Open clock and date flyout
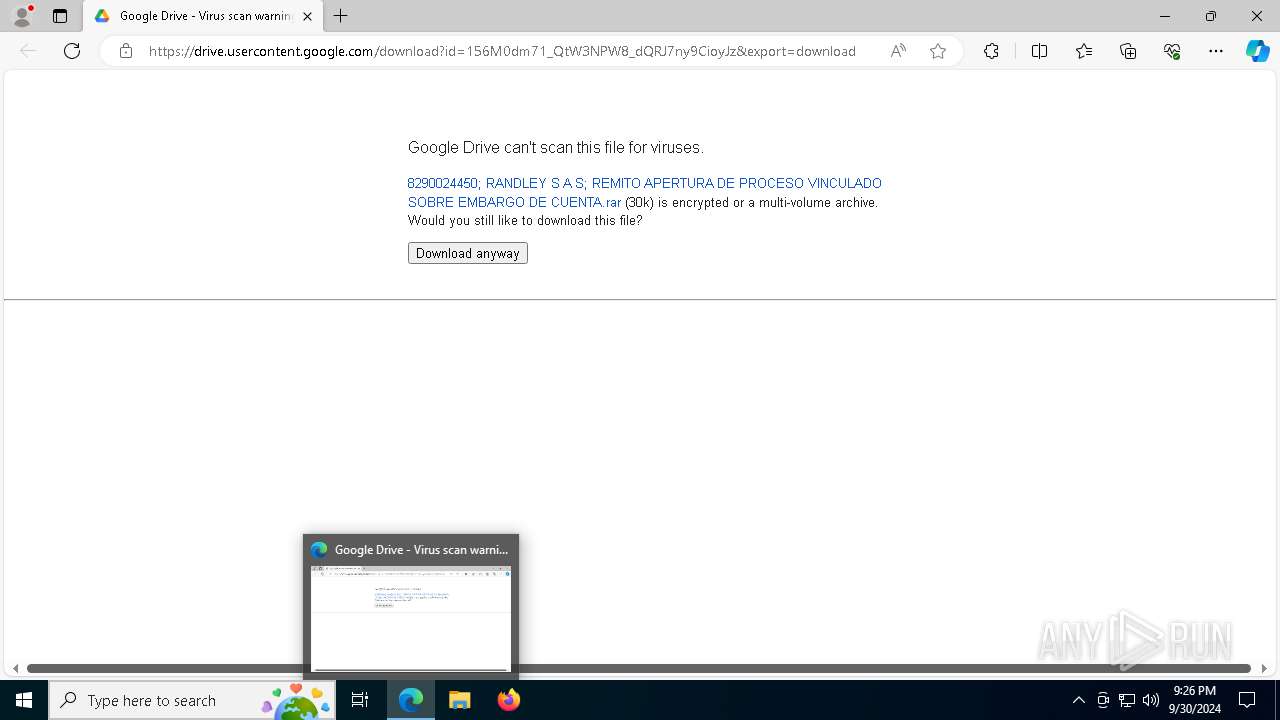 (x=1195, y=700)
